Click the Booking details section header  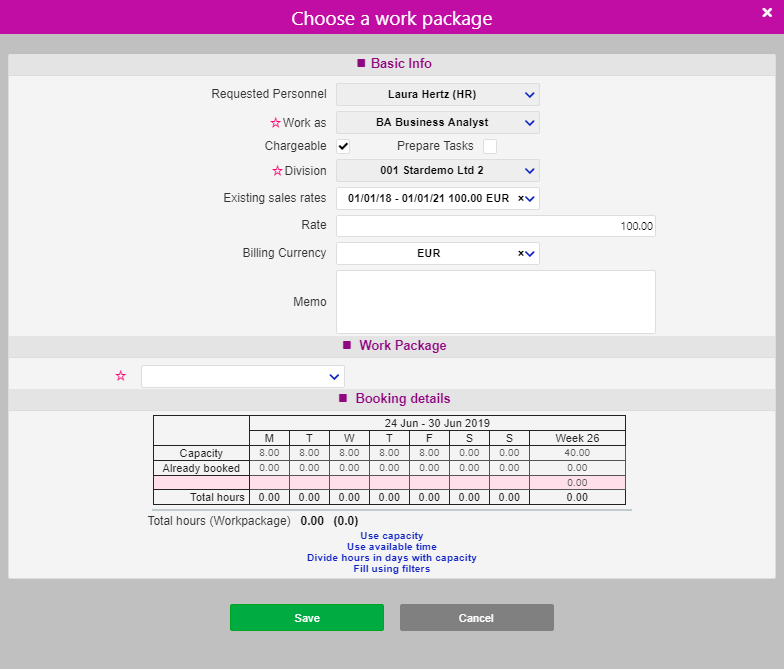[392, 399]
